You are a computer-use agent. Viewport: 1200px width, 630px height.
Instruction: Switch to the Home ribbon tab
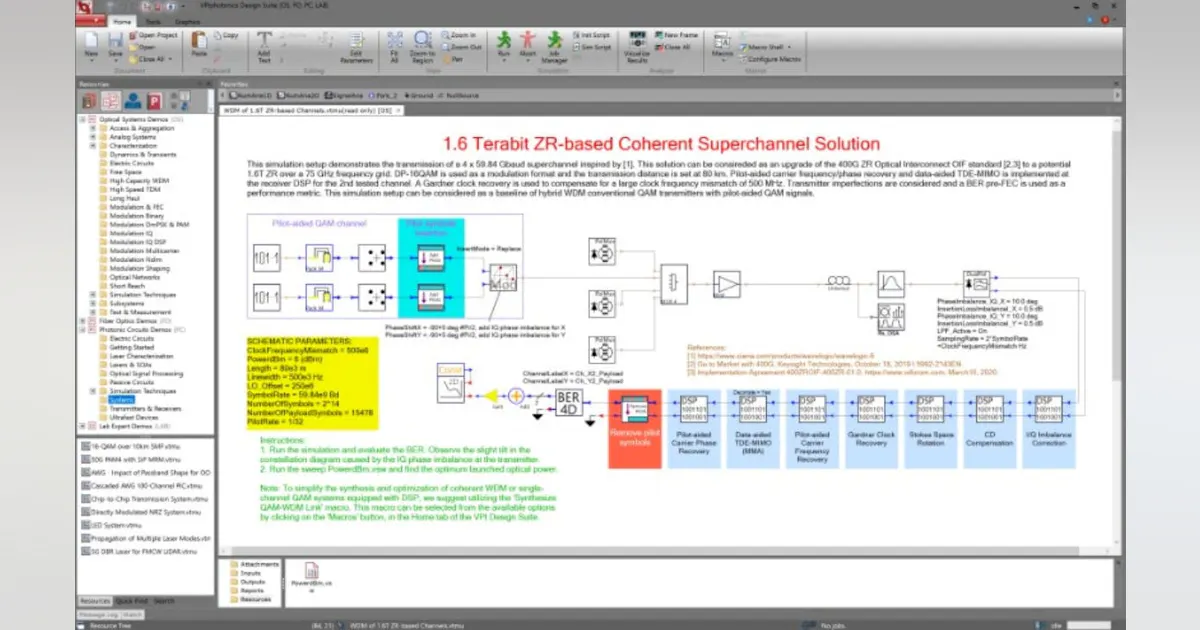tap(122, 20)
